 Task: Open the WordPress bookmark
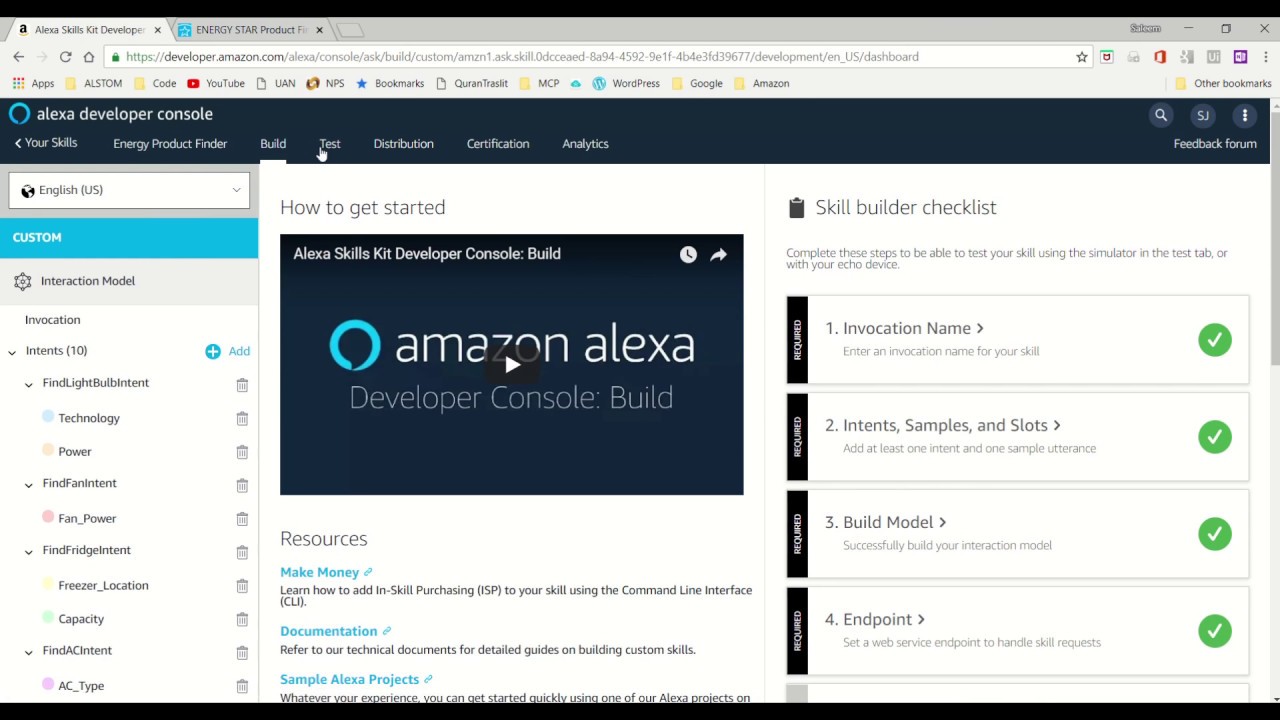coord(625,84)
